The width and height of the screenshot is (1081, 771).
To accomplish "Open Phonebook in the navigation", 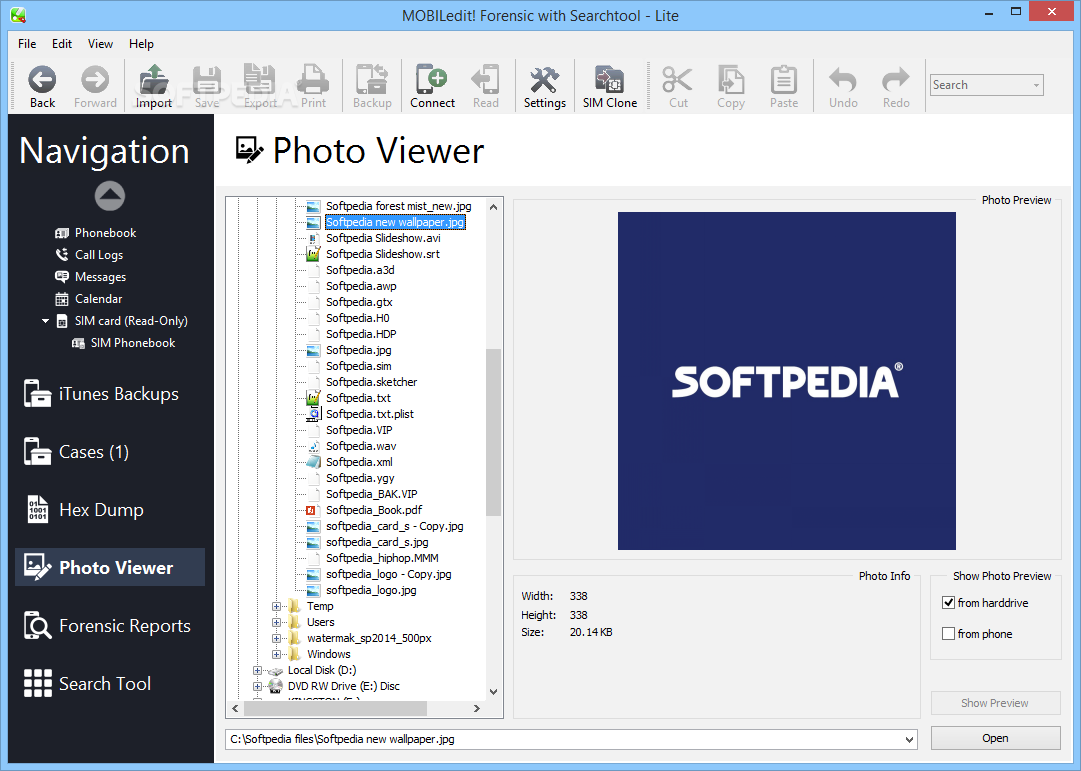I will tap(105, 233).
